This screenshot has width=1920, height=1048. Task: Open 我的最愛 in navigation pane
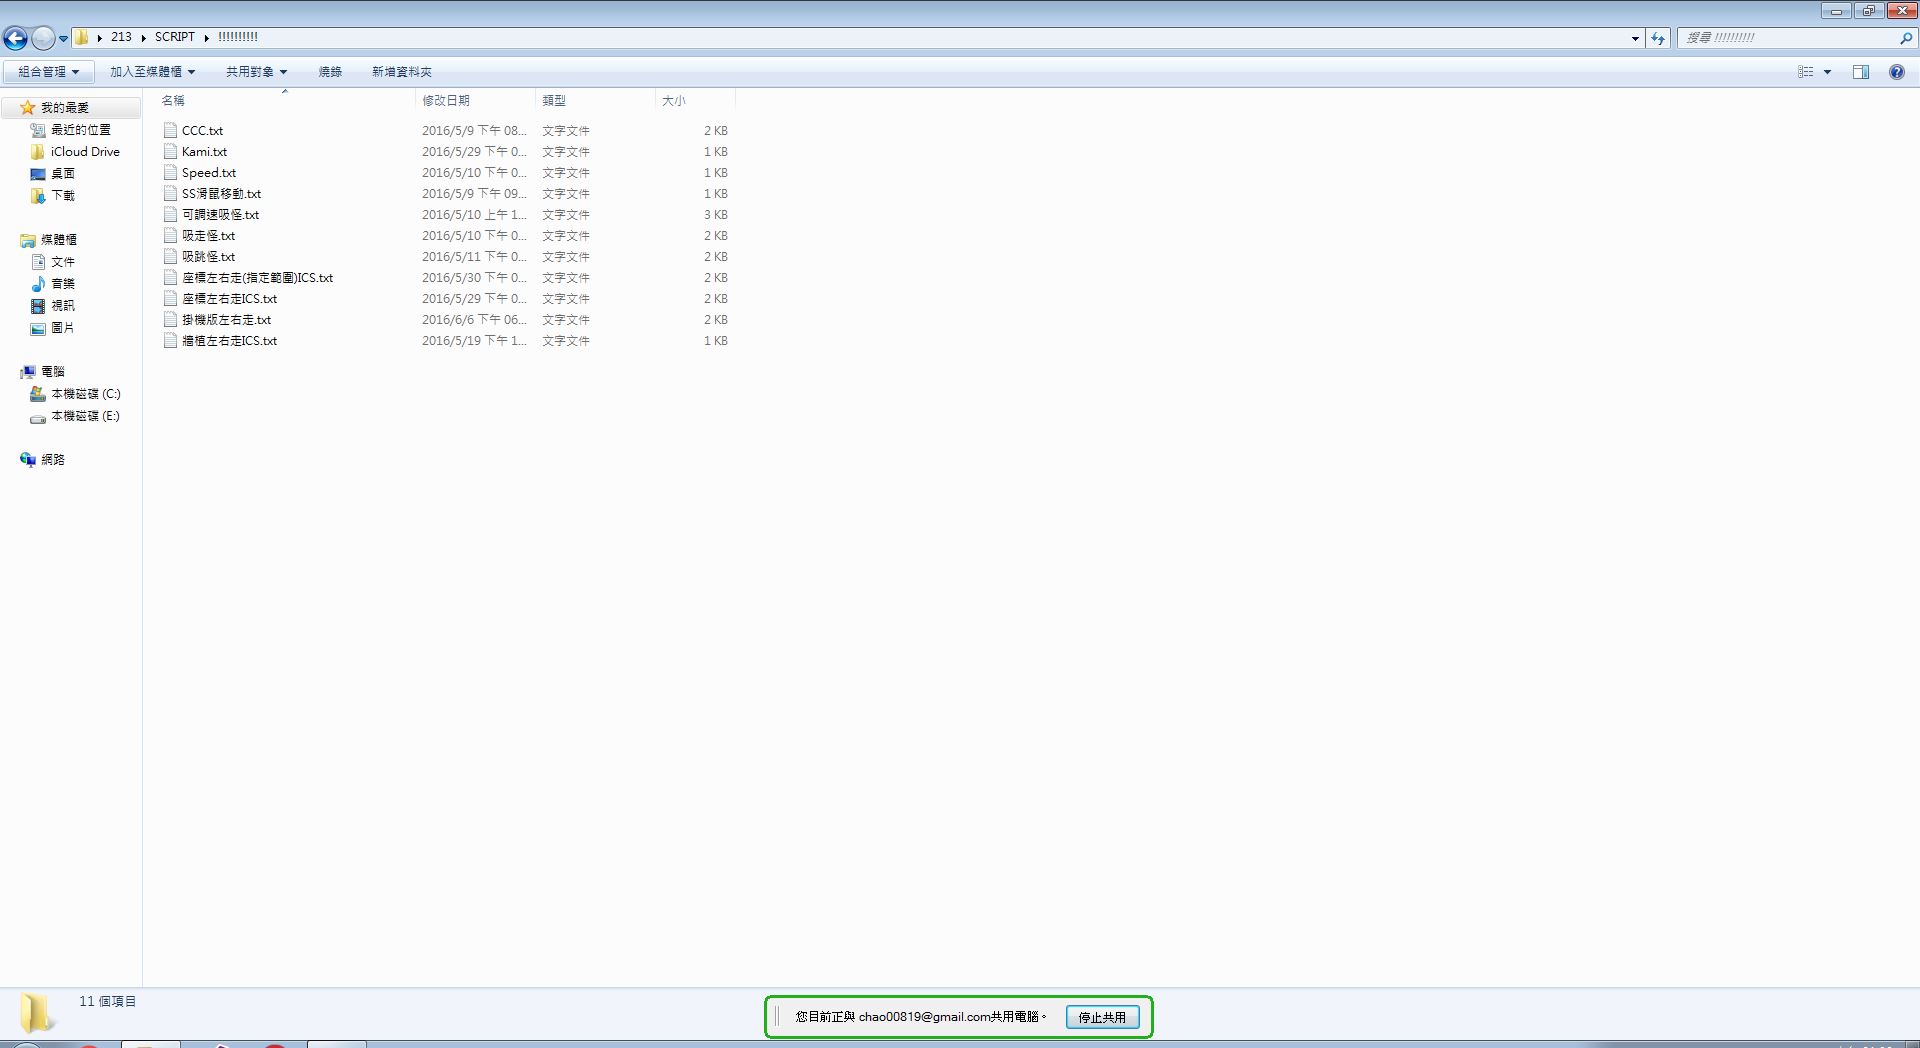point(64,108)
